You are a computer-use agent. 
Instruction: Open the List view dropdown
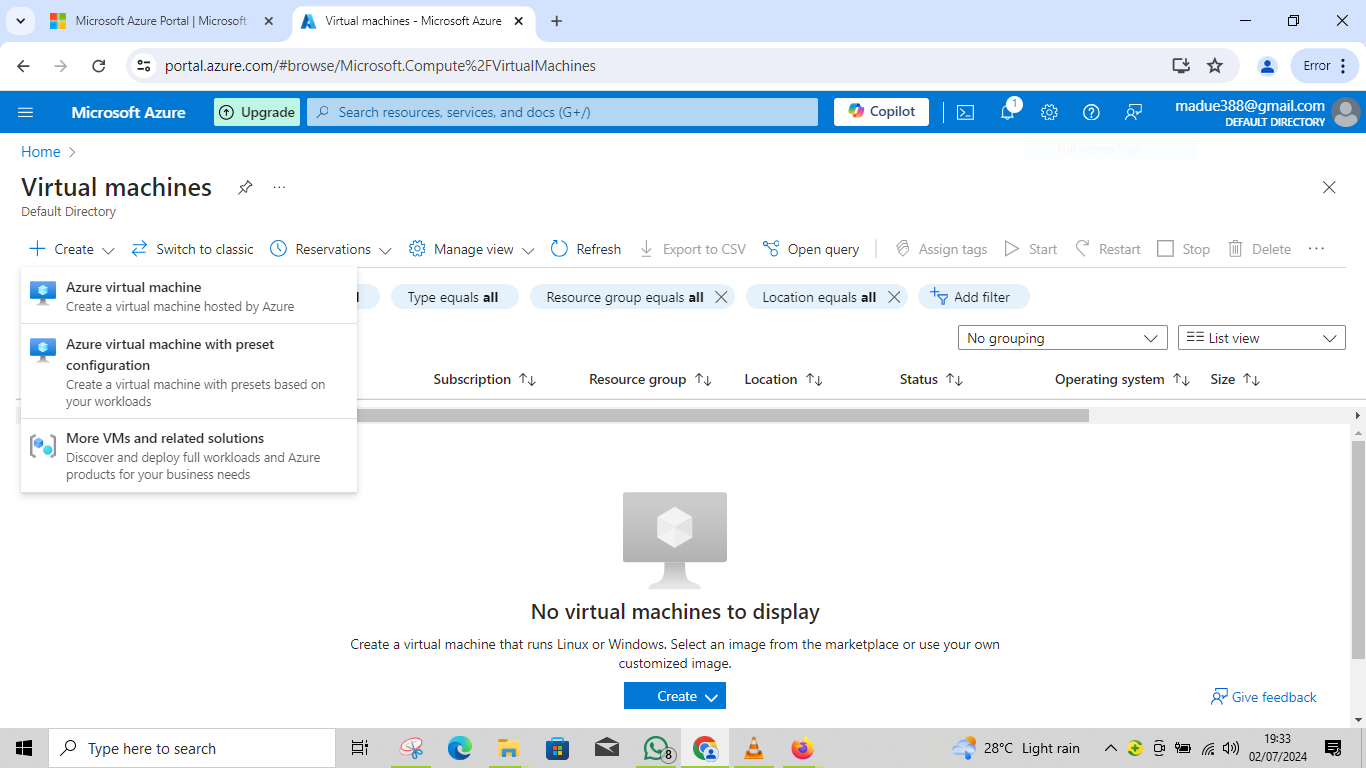tap(1262, 338)
